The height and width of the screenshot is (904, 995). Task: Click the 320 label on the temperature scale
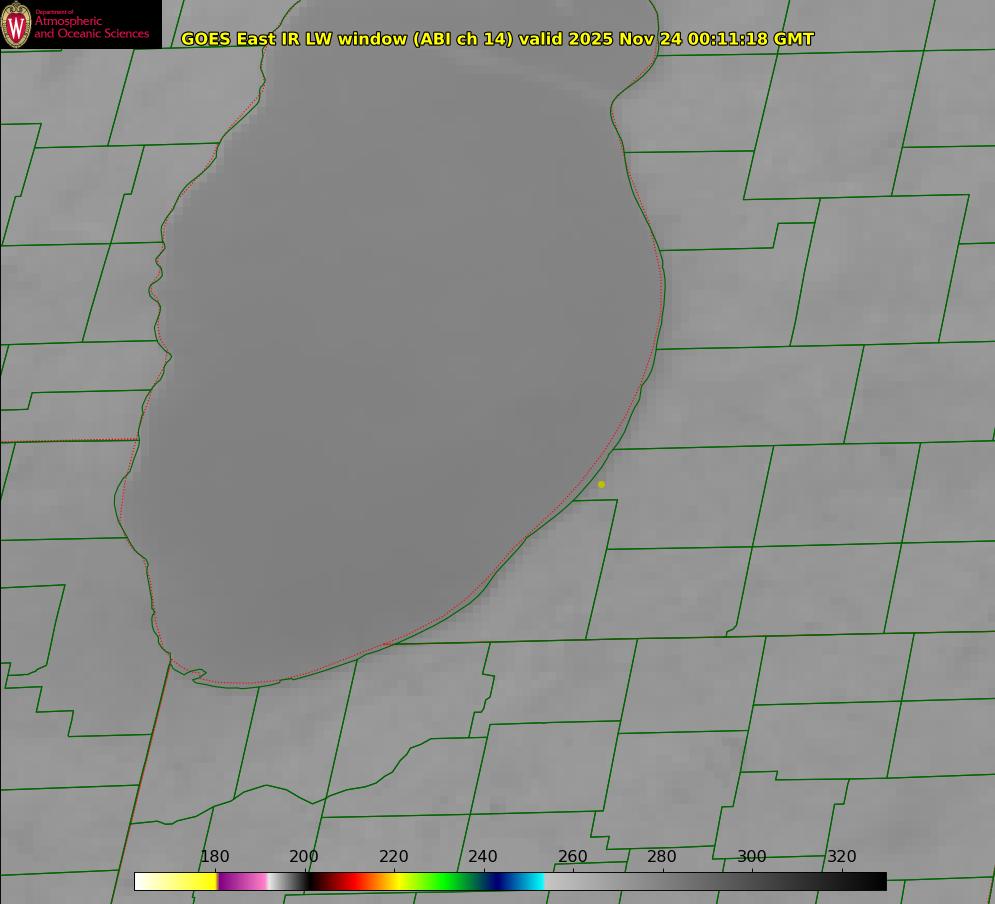point(842,857)
